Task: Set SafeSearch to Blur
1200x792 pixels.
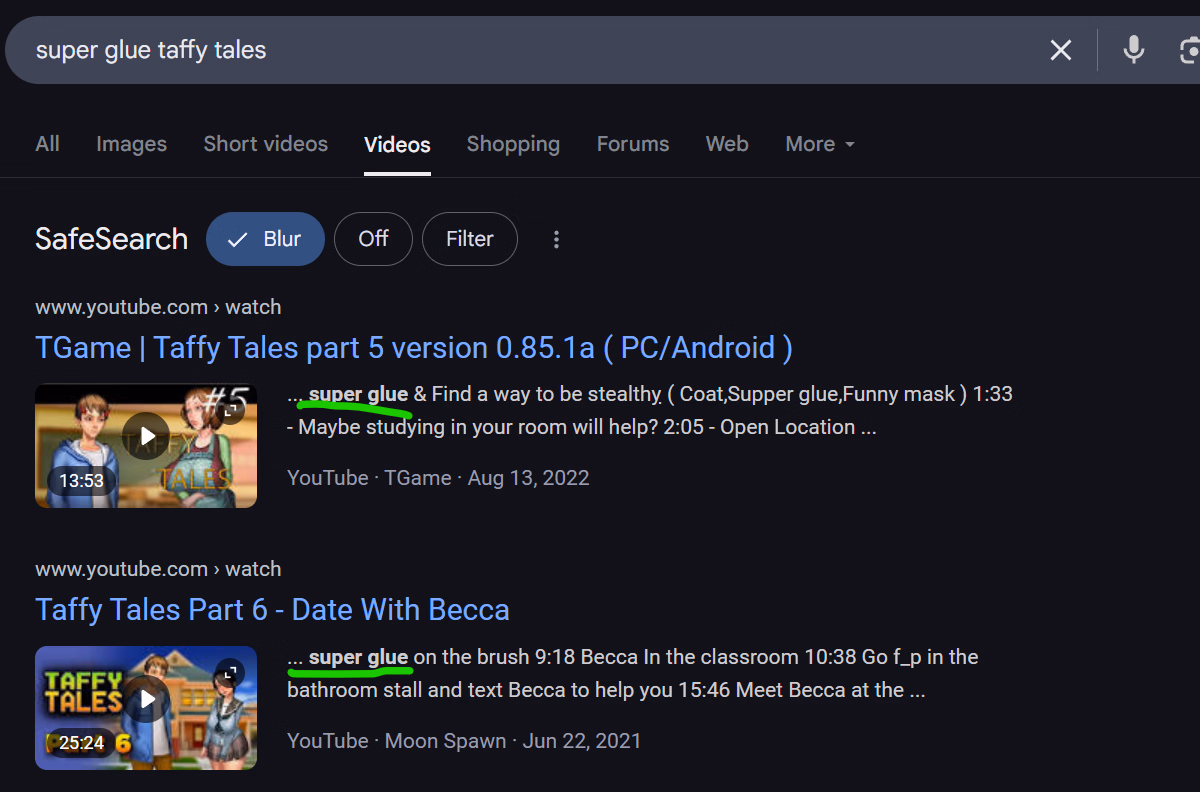Action: 265,239
